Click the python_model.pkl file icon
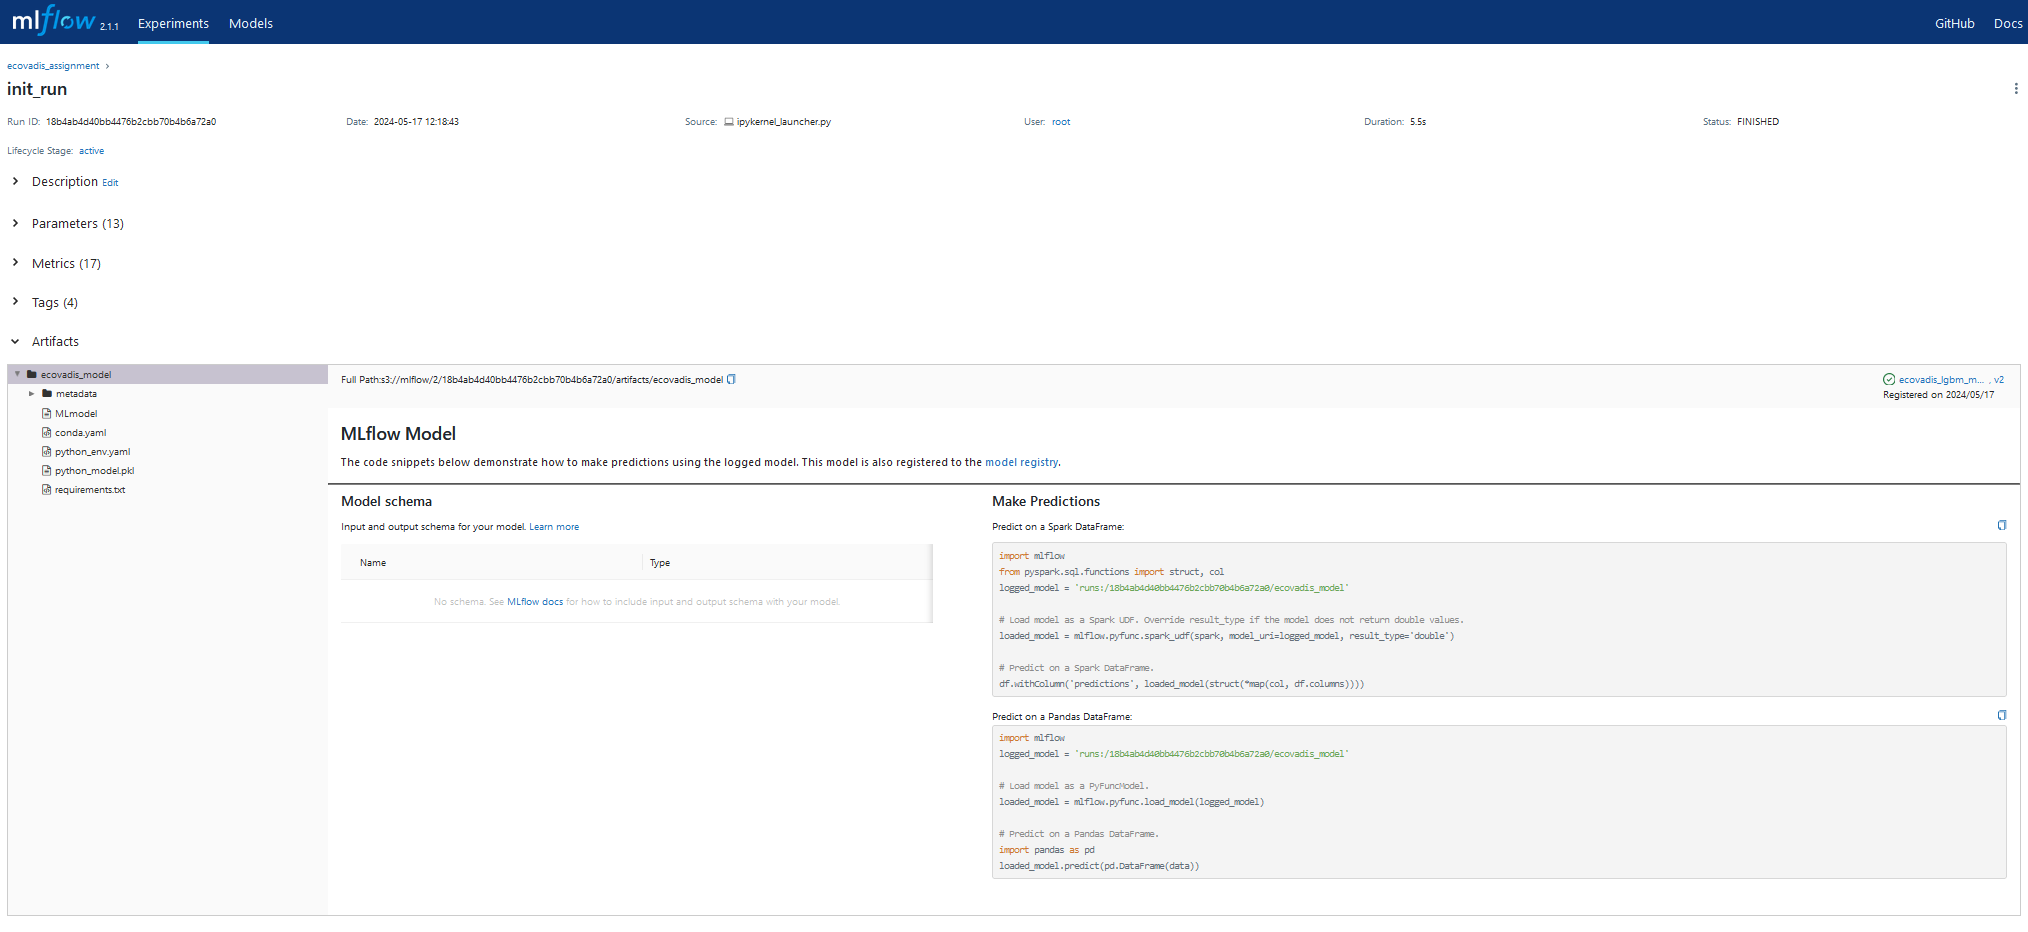Image resolution: width=2028 pixels, height=932 pixels. (x=46, y=470)
